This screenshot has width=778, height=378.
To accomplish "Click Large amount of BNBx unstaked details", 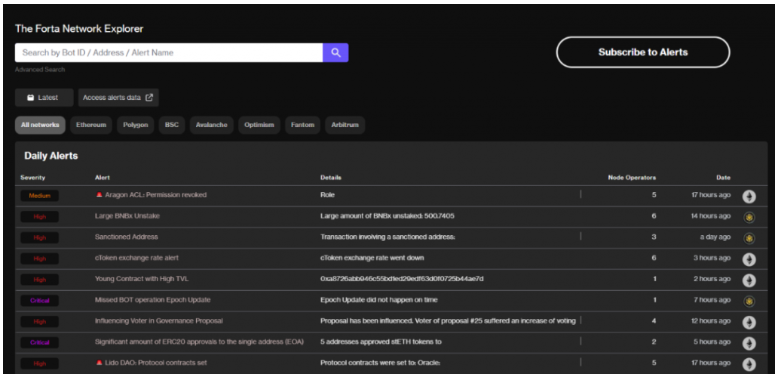I will click(387, 216).
